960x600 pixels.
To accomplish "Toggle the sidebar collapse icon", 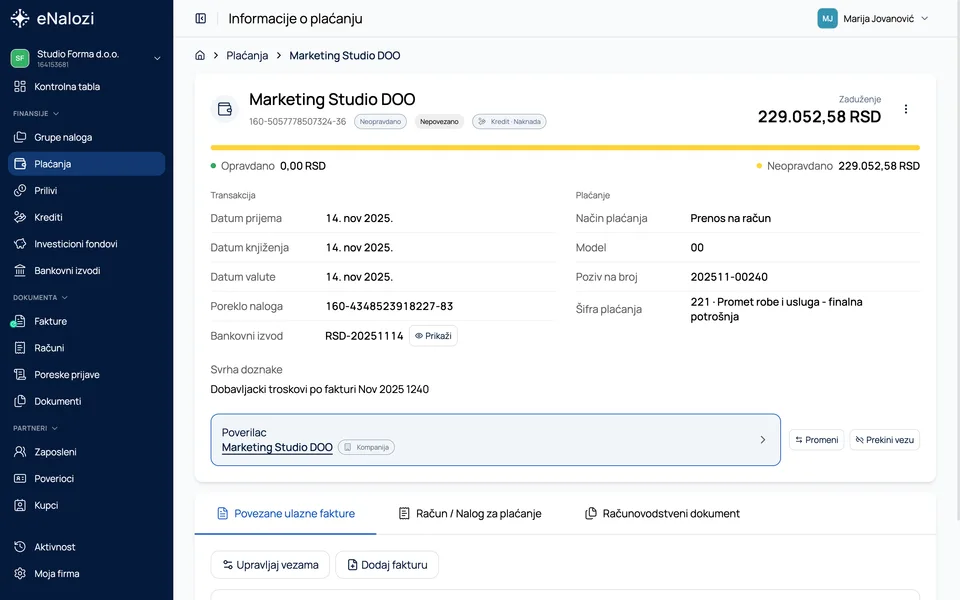I will (x=200, y=18).
